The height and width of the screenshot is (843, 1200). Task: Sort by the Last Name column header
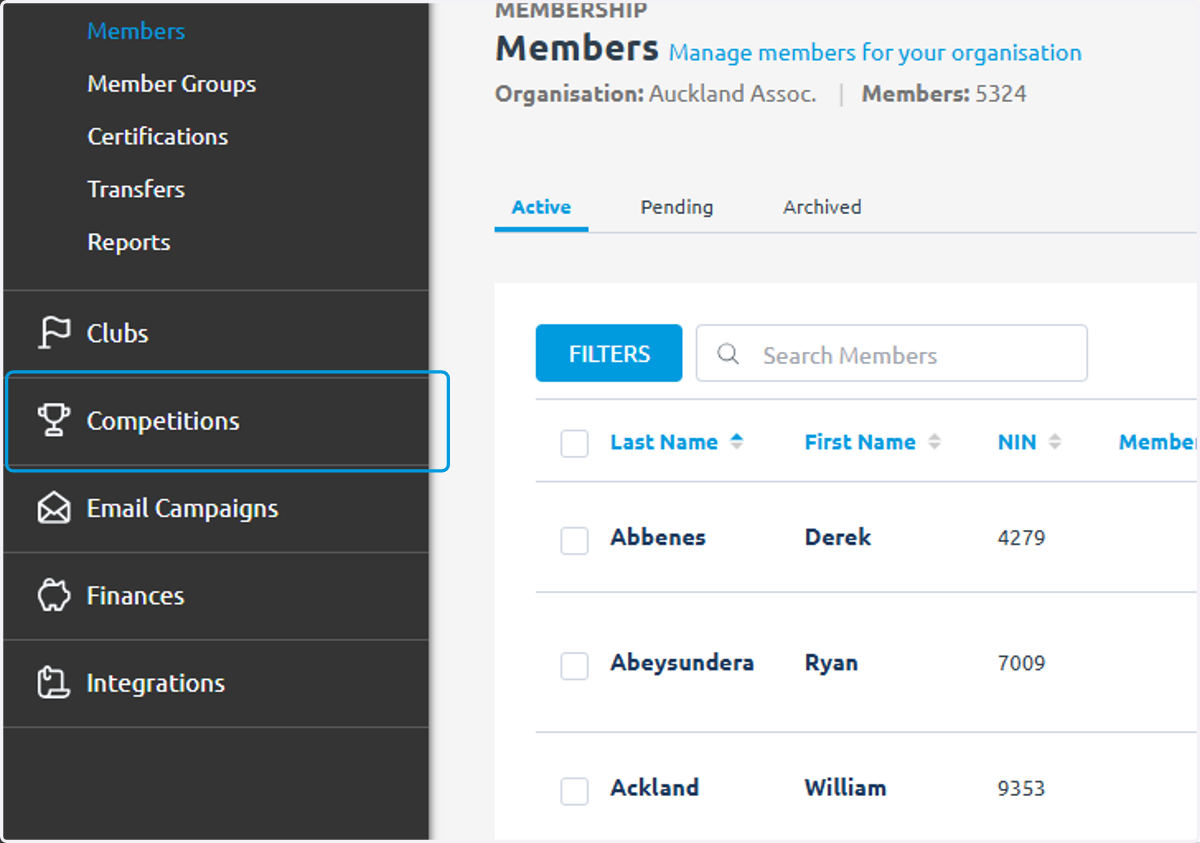click(x=664, y=442)
